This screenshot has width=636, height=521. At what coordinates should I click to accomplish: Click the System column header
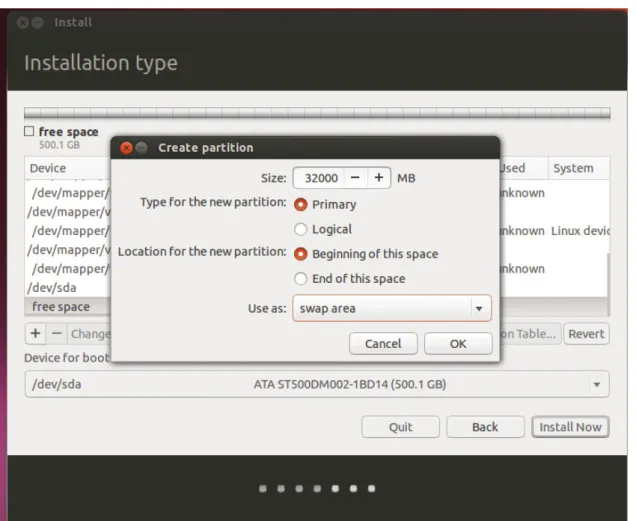click(579, 168)
